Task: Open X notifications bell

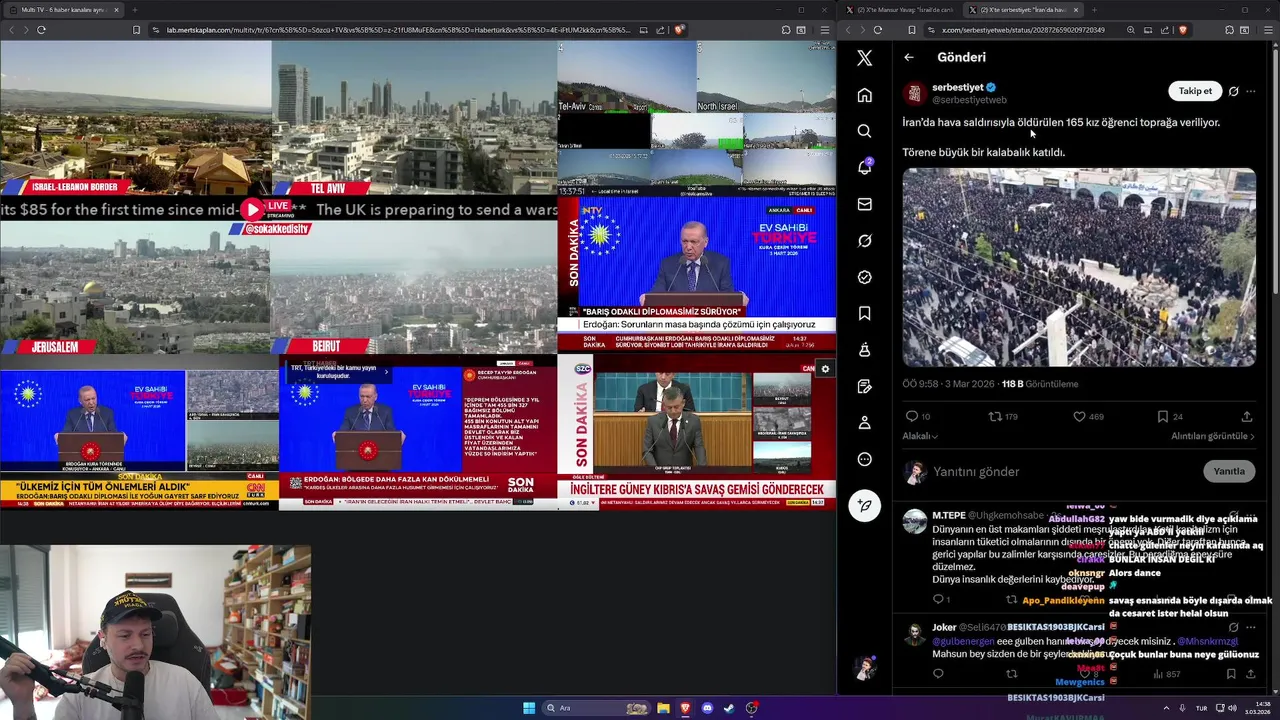Action: tap(864, 167)
